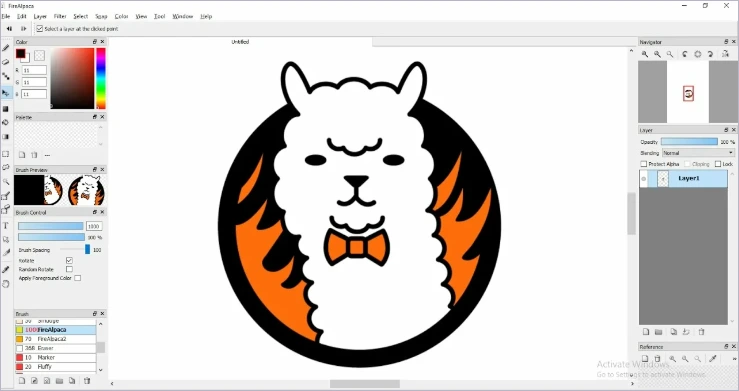The image size is (739, 391).
Task: Select the Text tool
Action: coord(6,226)
